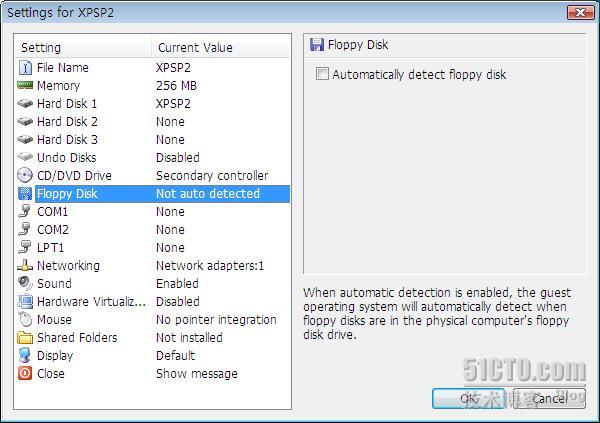Click the Disabled value for Hardware Virtualization
The height and width of the screenshot is (423, 600).
[x=178, y=302]
